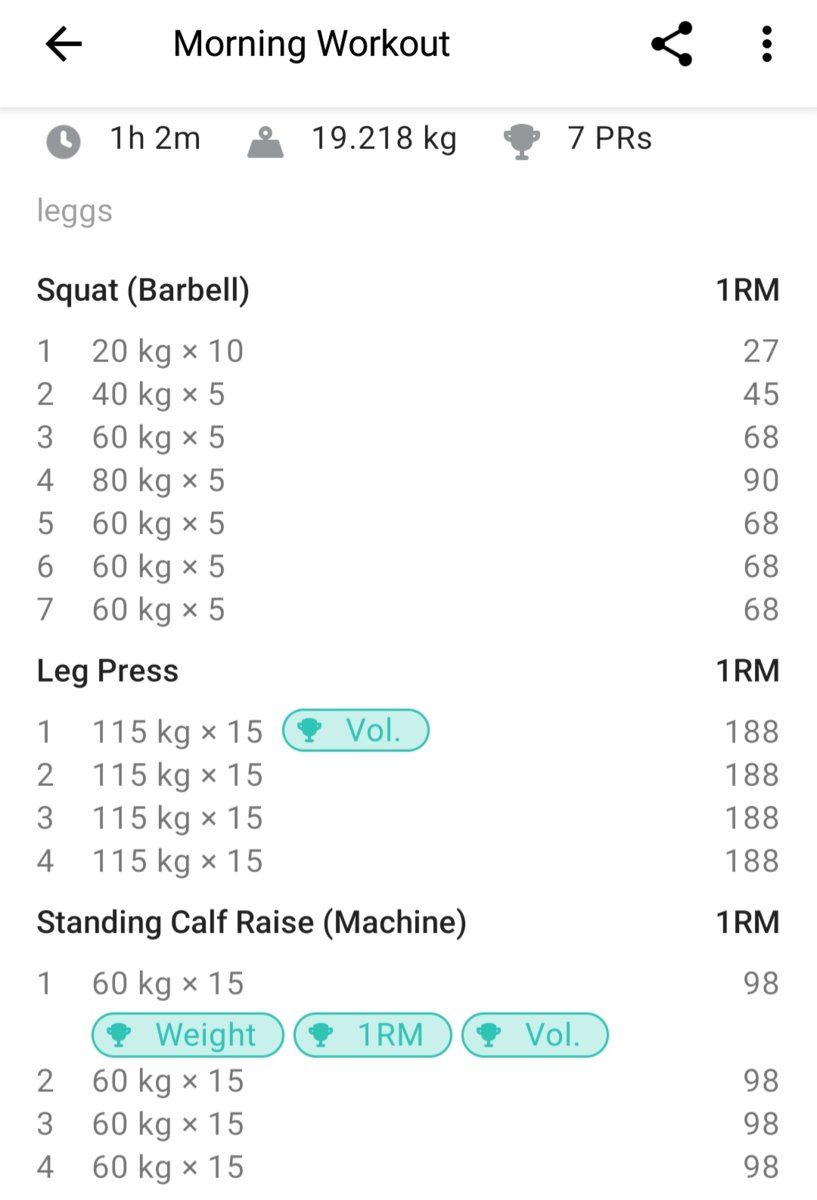Tap the Weight PR badge under Calf Raise
This screenshot has width=817, height=1200.
187,1035
